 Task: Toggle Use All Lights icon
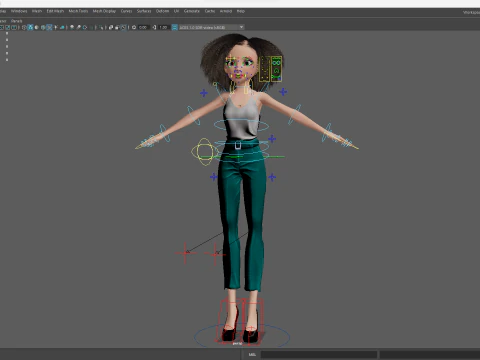56,27
